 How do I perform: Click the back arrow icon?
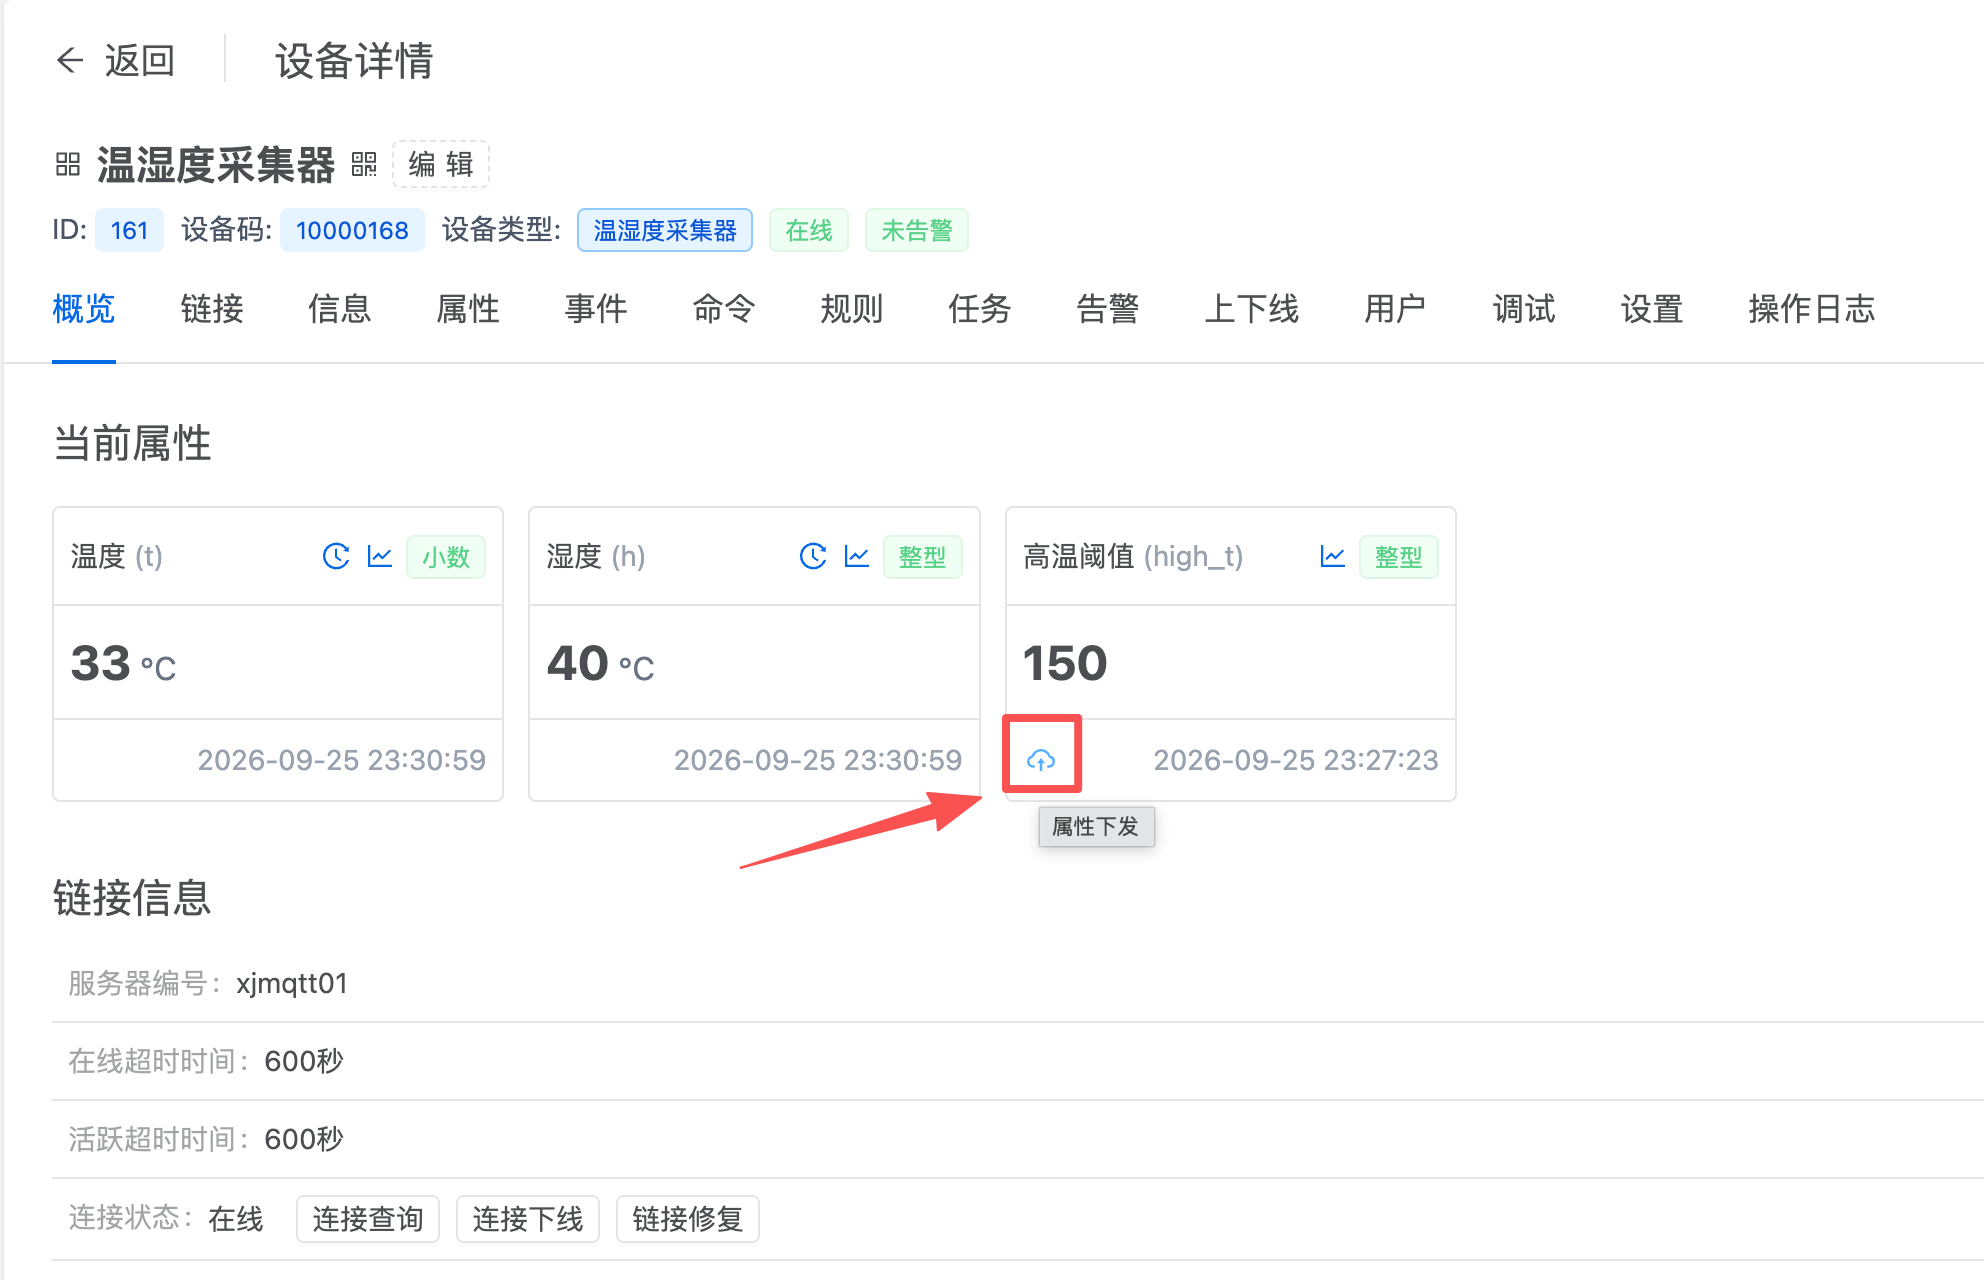pyautogui.click(x=70, y=61)
